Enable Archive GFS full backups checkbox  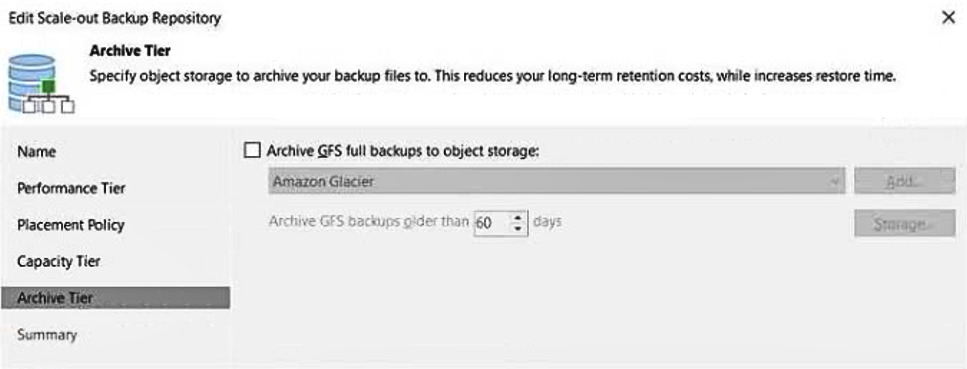point(252,151)
